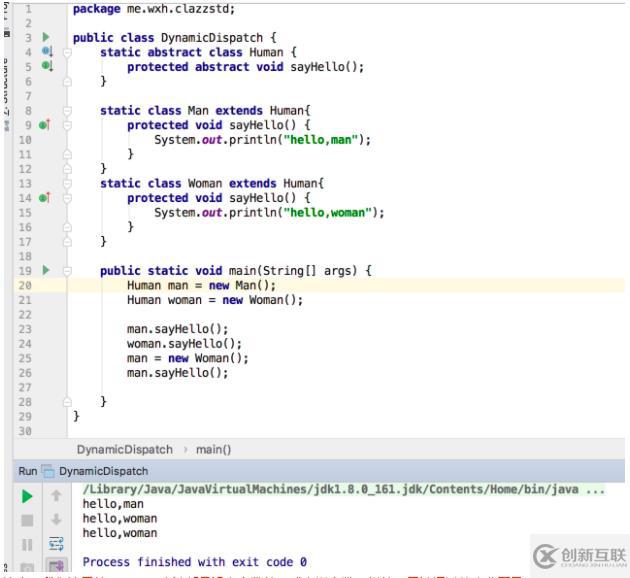
Task: Click the override marker on Woman's sayHello line
Action: (45, 198)
